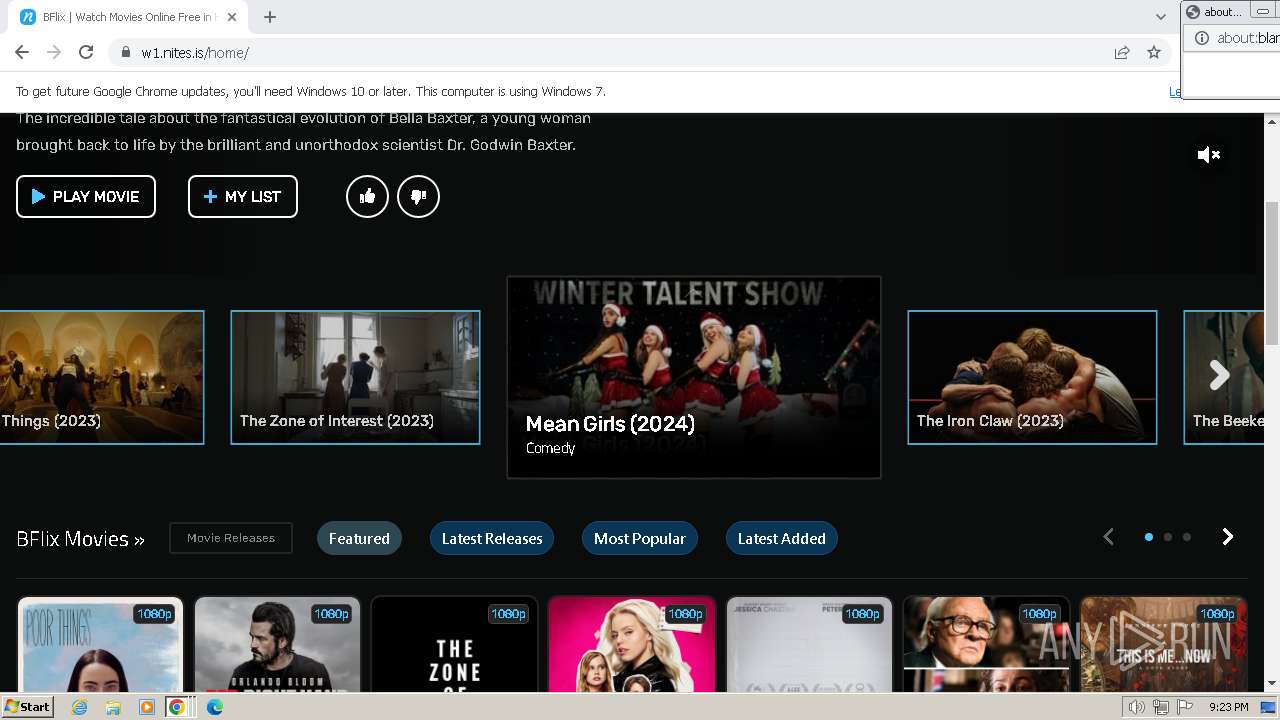This screenshot has height=720, width=1280.
Task: Open the BFlix Movies section link
Action: point(80,539)
